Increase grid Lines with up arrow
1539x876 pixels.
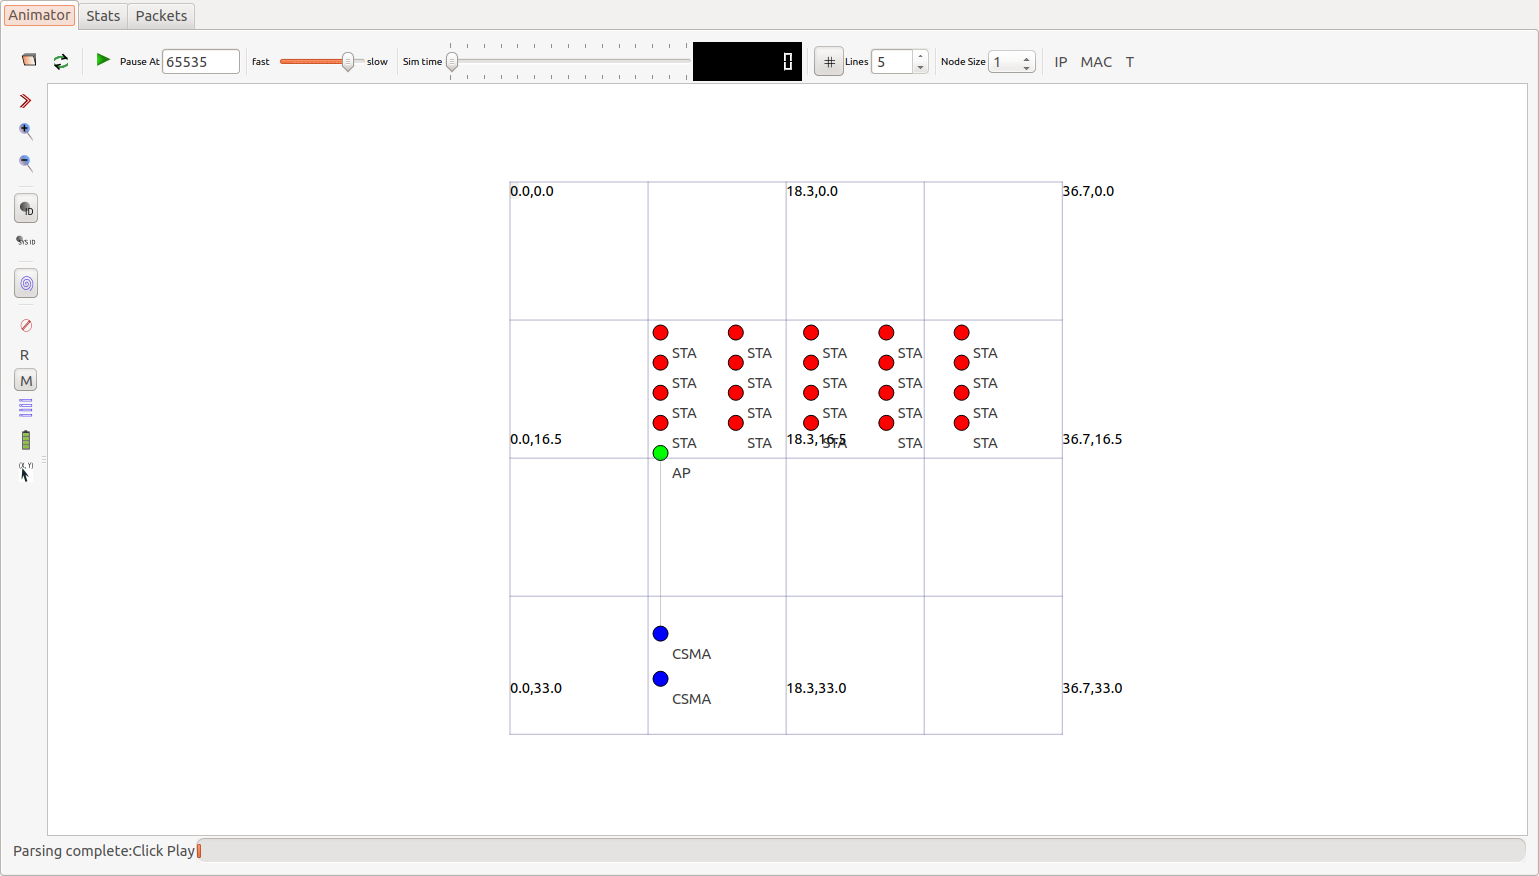[x=921, y=56]
